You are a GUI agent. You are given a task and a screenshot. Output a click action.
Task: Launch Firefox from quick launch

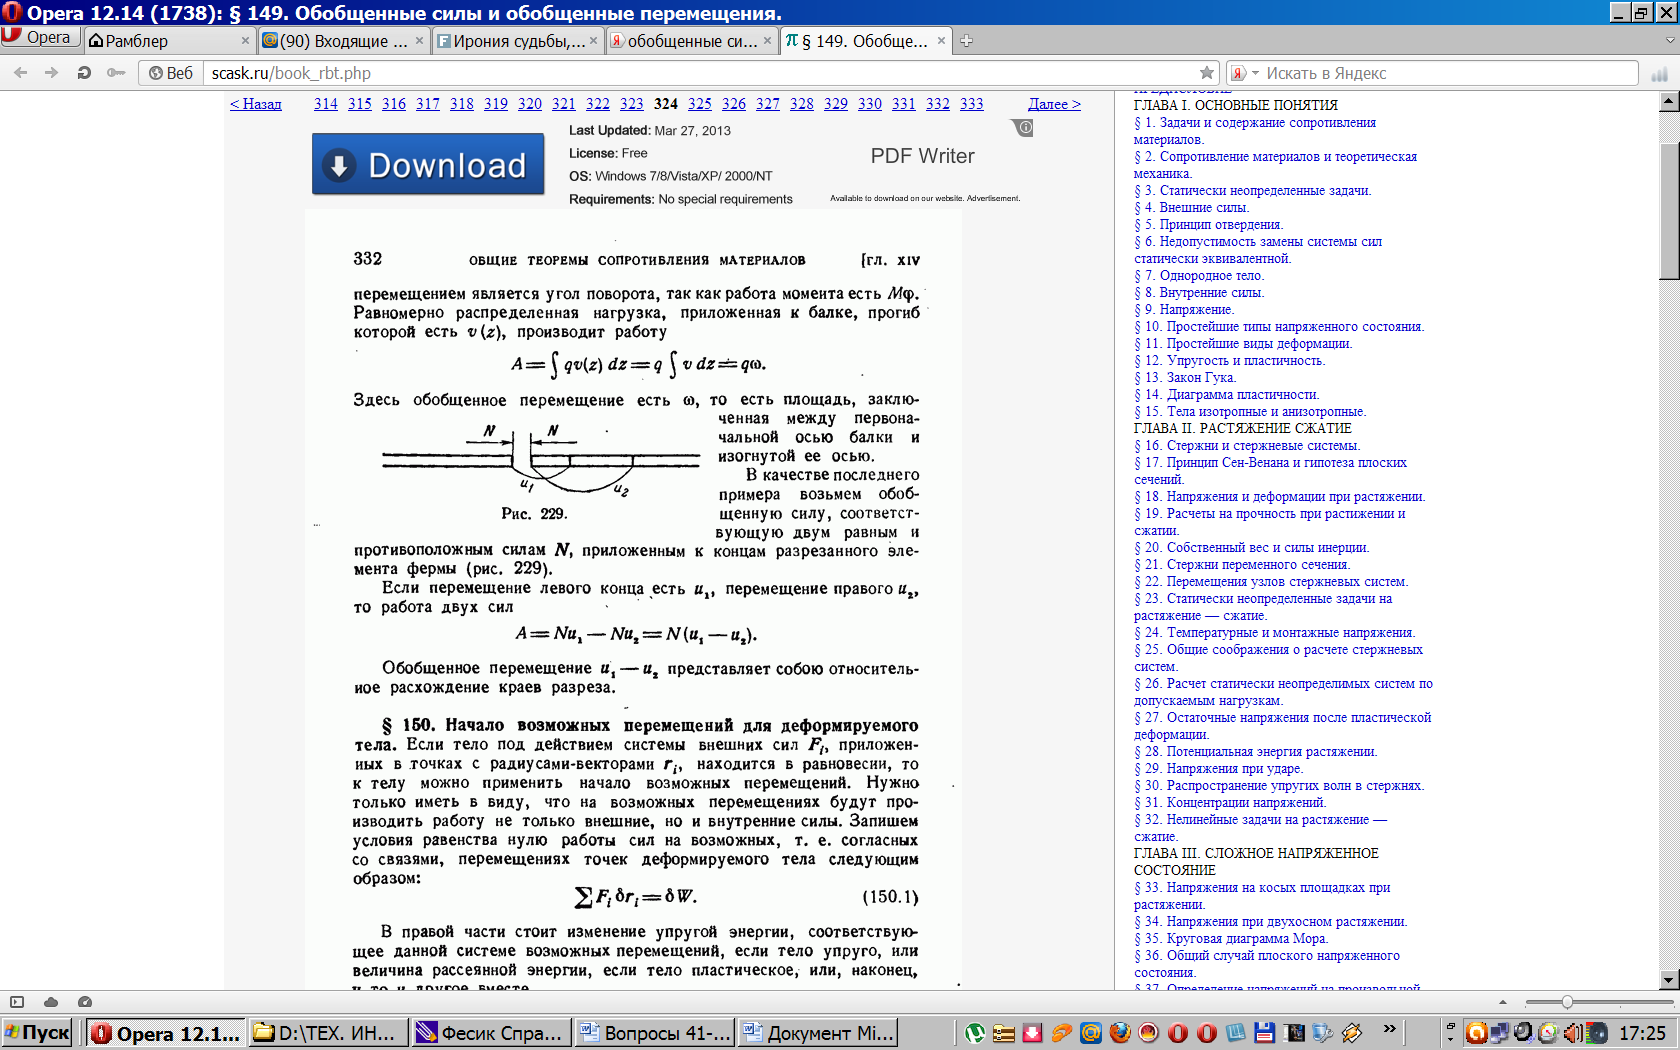[x=1120, y=1033]
